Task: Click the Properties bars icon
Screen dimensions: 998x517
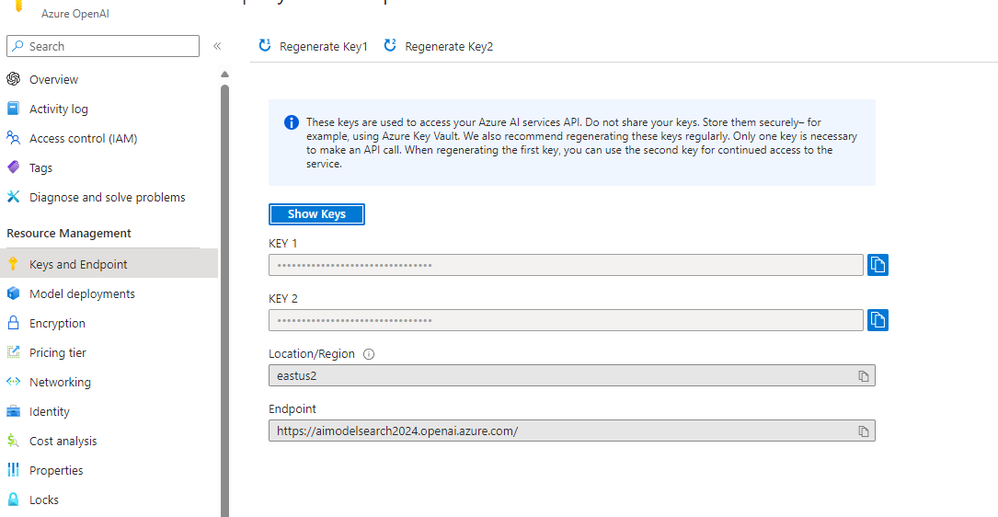Action: (13, 470)
